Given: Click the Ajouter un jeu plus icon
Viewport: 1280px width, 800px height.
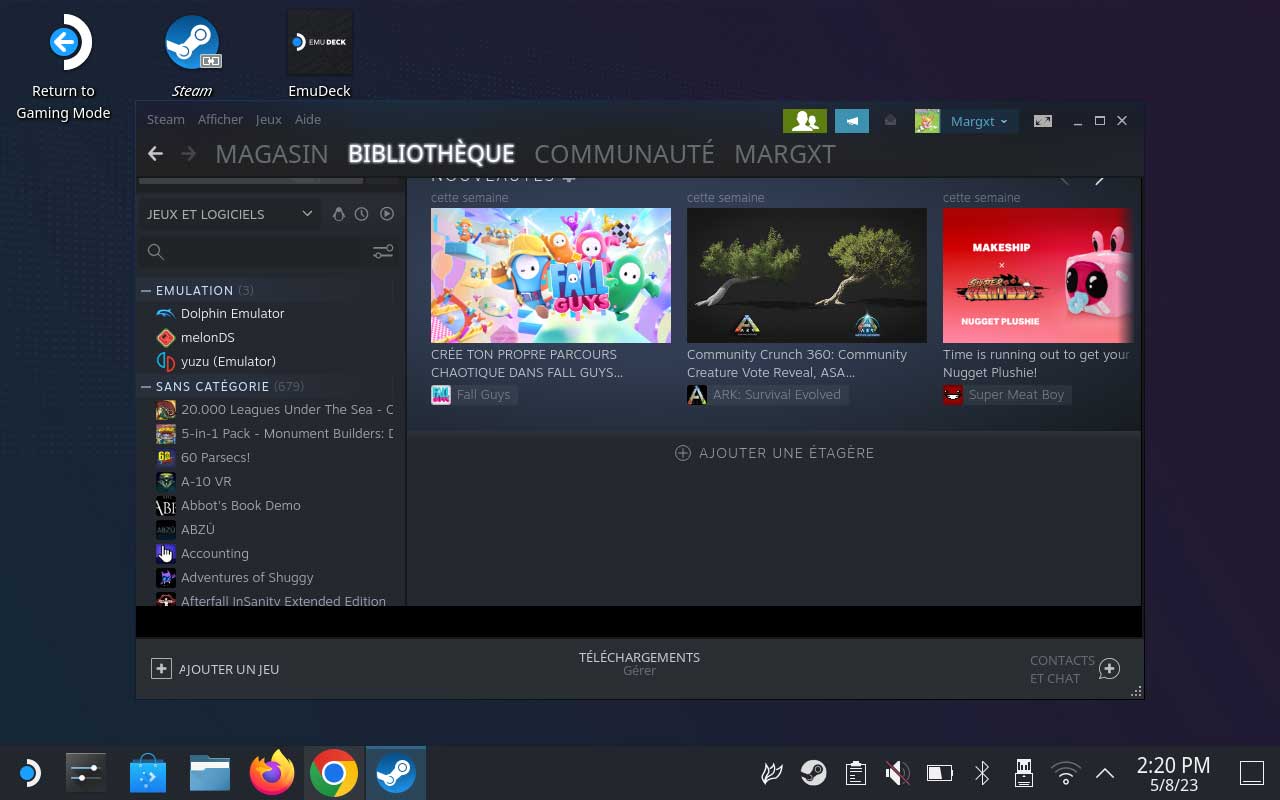Looking at the screenshot, I should tap(161, 669).
